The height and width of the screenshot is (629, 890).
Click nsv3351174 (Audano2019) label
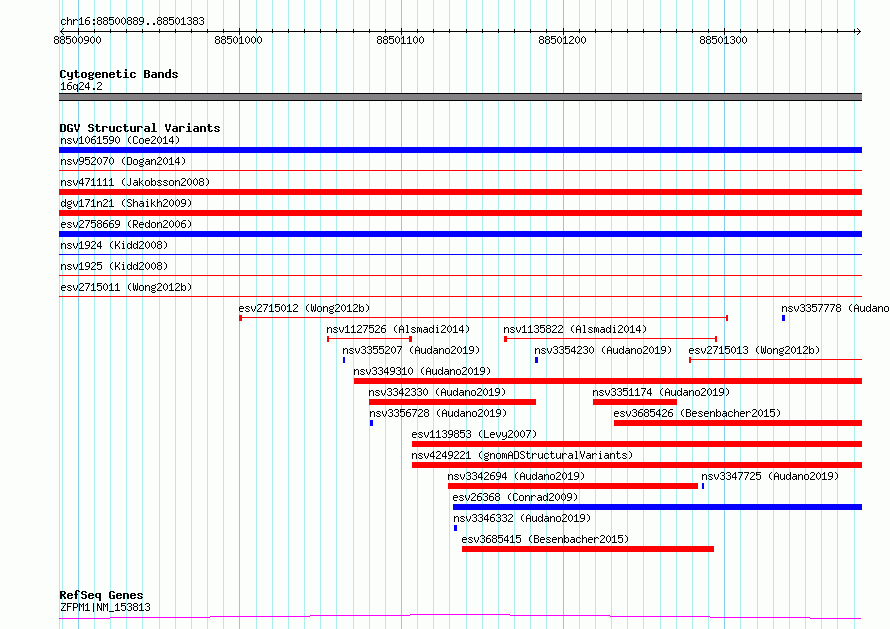661,392
